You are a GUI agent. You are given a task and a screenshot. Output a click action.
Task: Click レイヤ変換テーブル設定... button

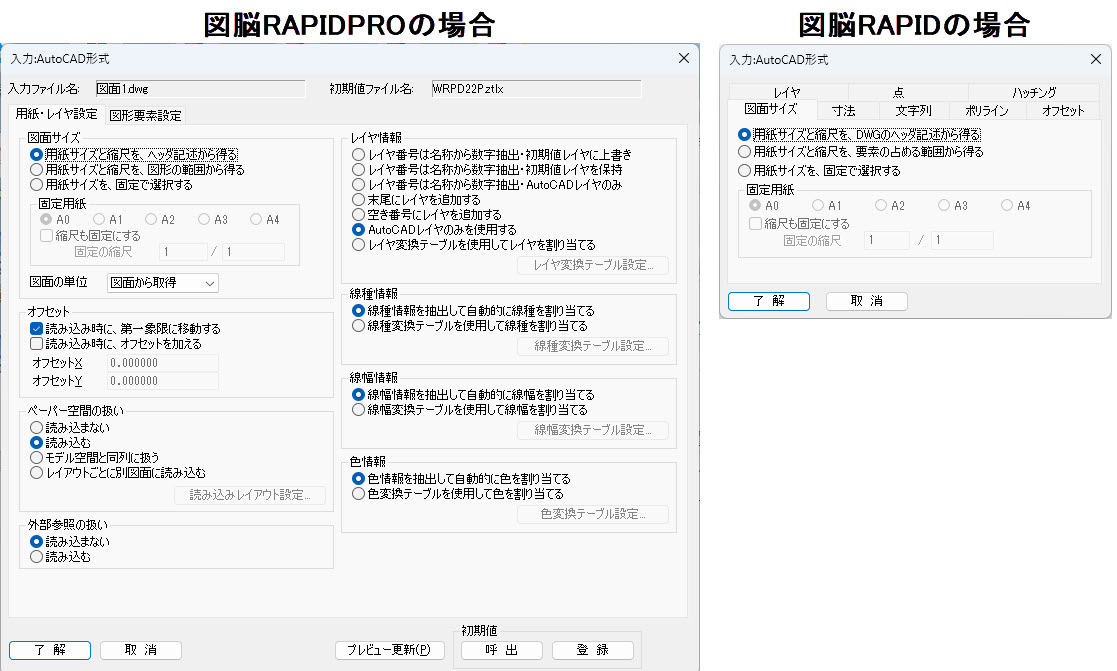(593, 265)
